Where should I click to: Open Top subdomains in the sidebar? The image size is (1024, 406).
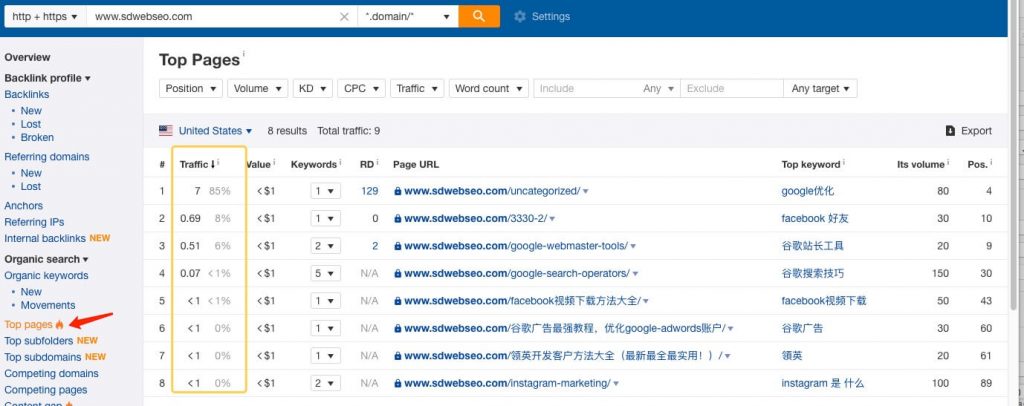(x=43, y=357)
